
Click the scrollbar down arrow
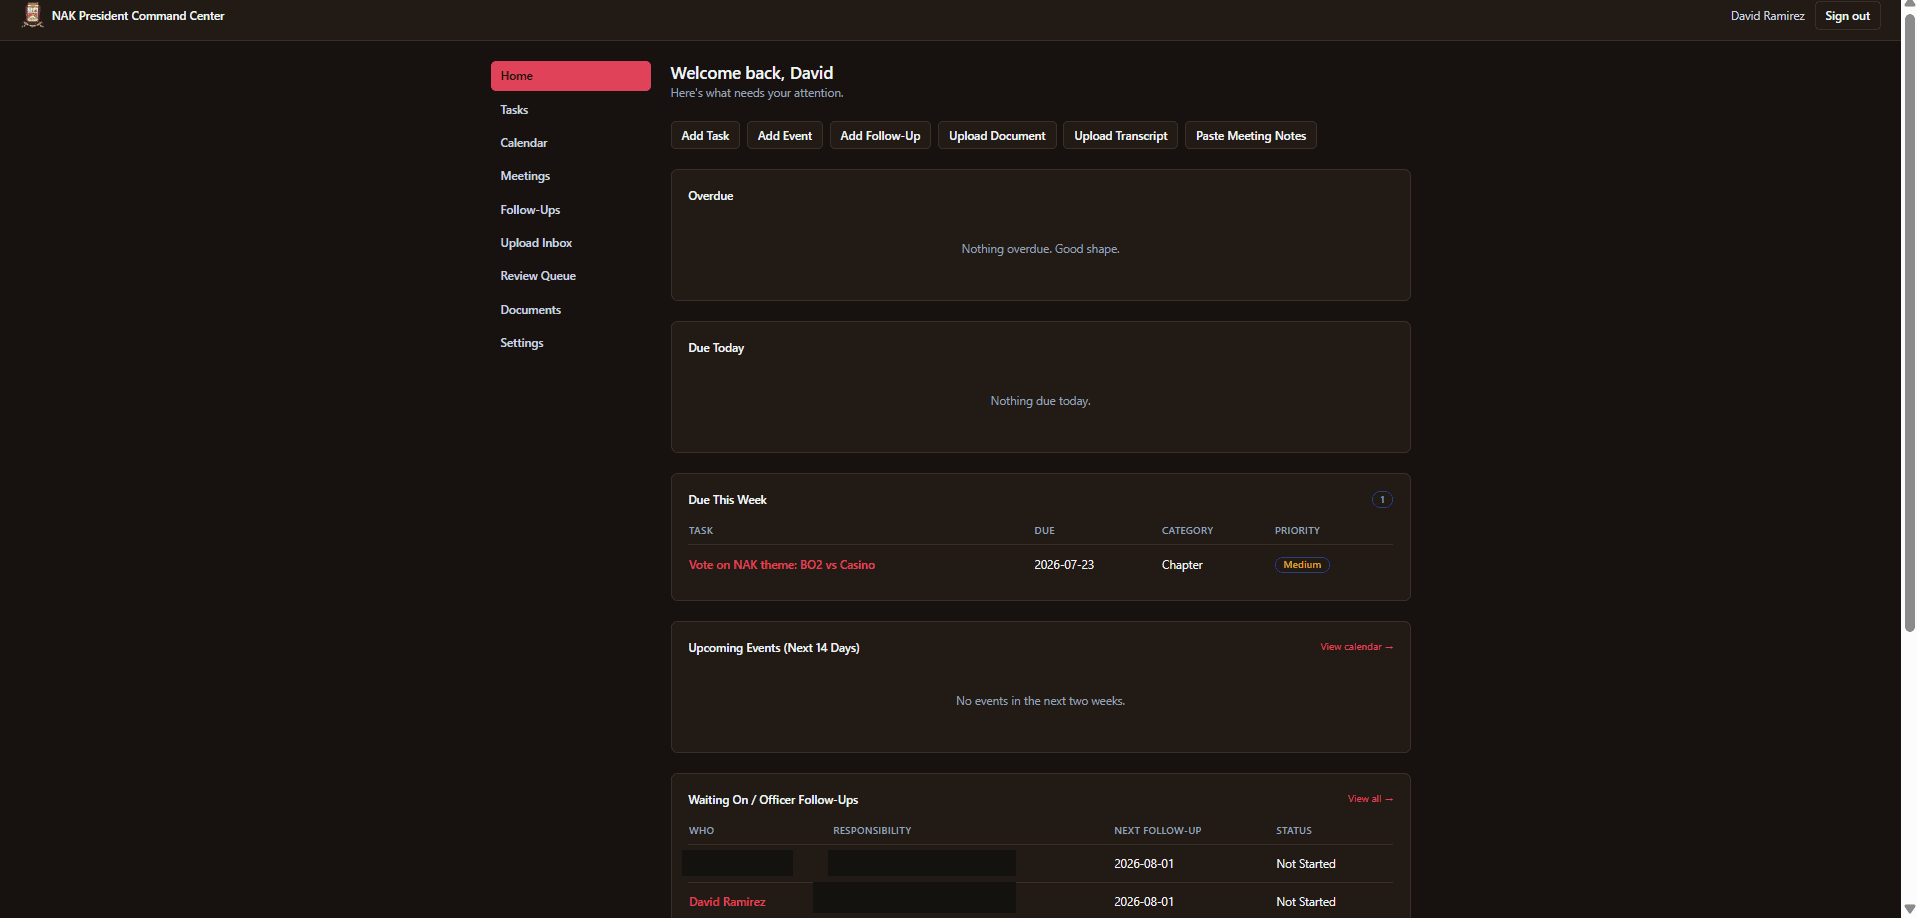(x=1909, y=909)
